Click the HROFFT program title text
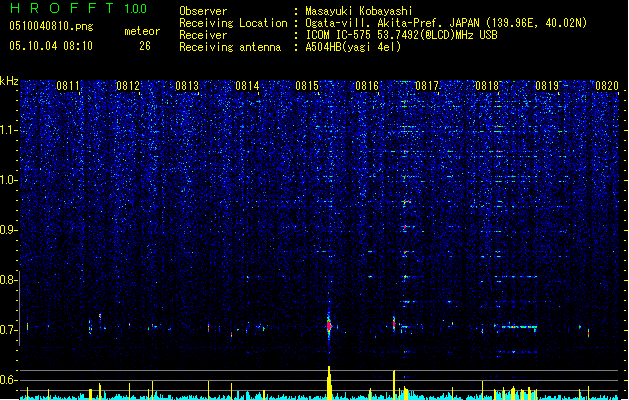629x400 pixels. click(62, 8)
